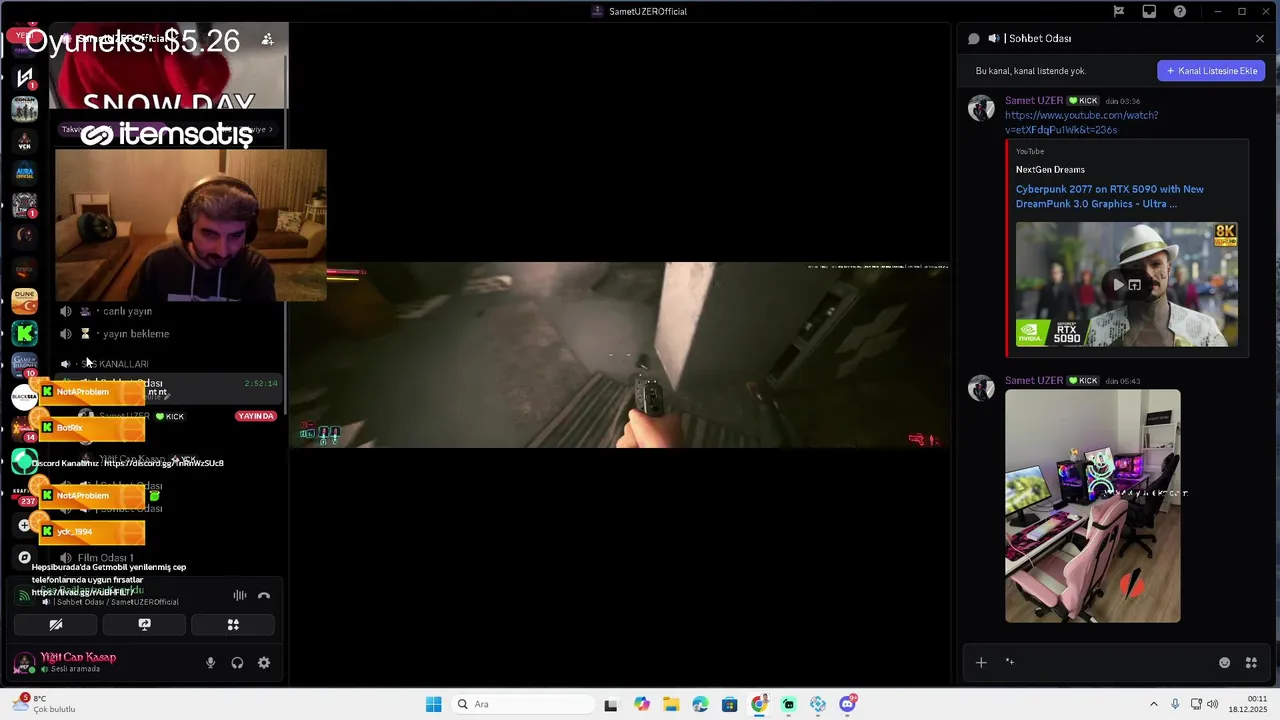Open the Windows Start menu

click(433, 704)
